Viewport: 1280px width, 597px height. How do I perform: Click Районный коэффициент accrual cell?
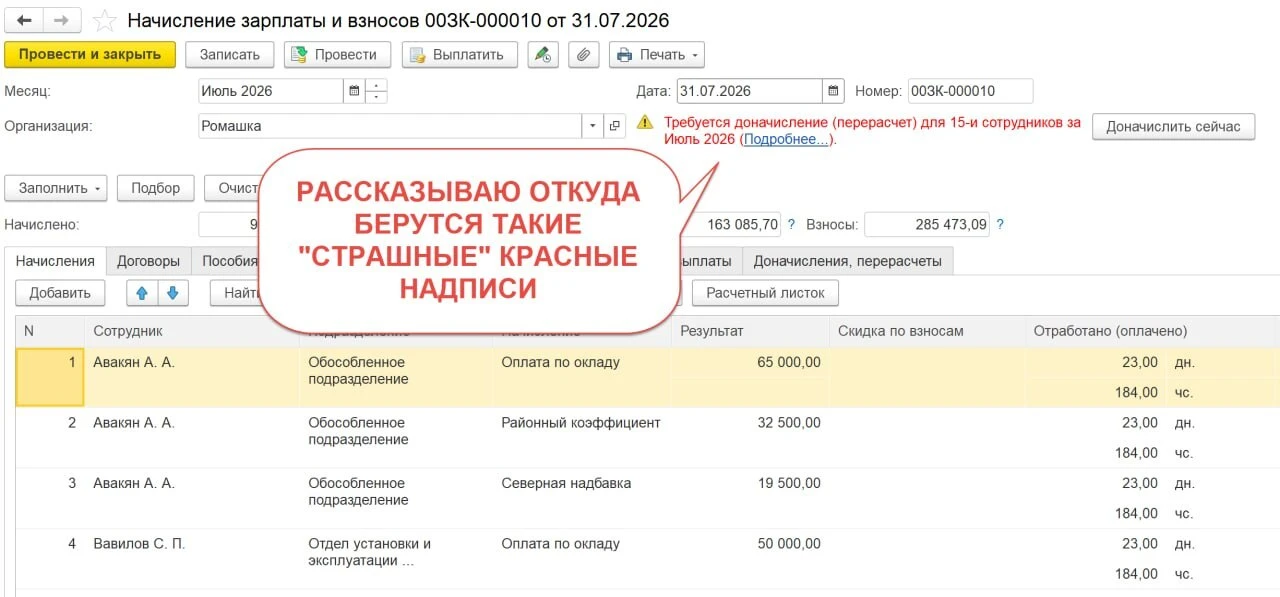pos(581,423)
